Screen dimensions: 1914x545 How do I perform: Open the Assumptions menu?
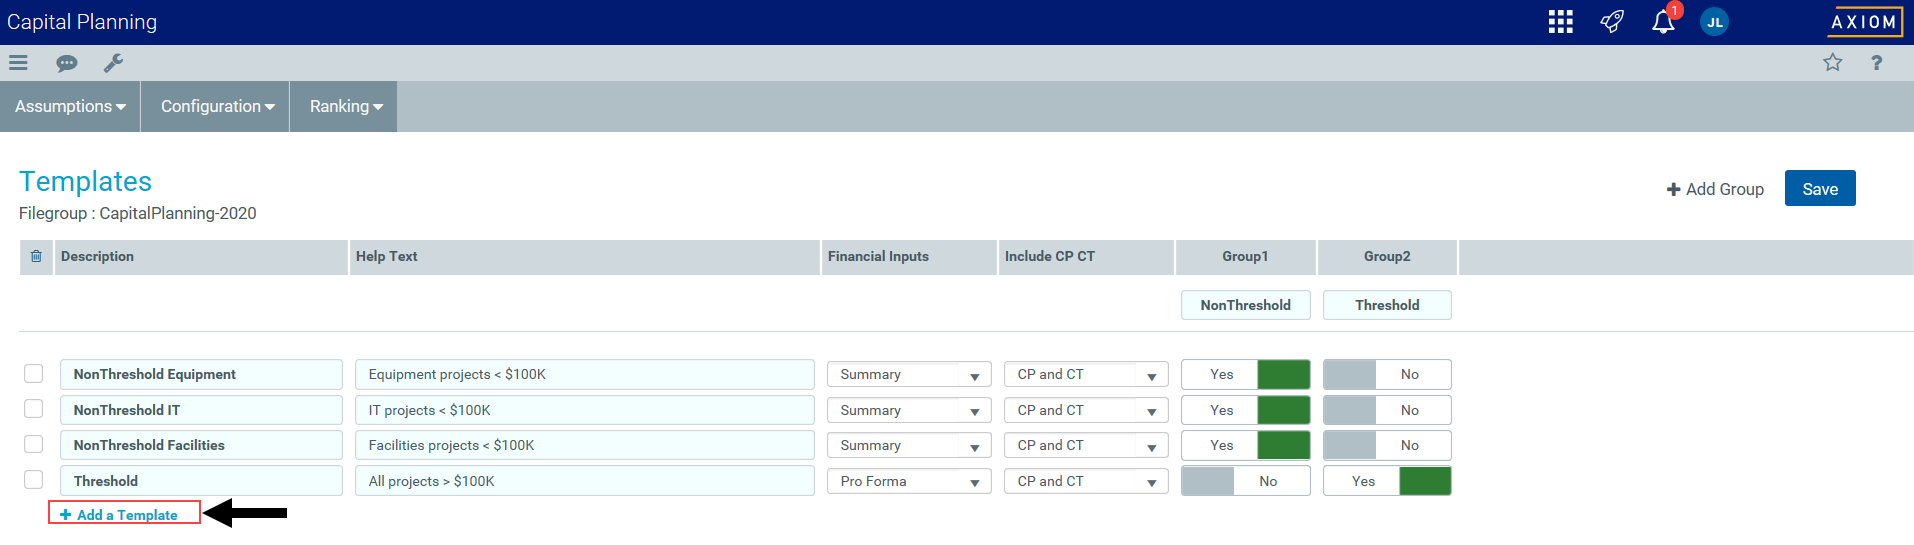point(70,106)
